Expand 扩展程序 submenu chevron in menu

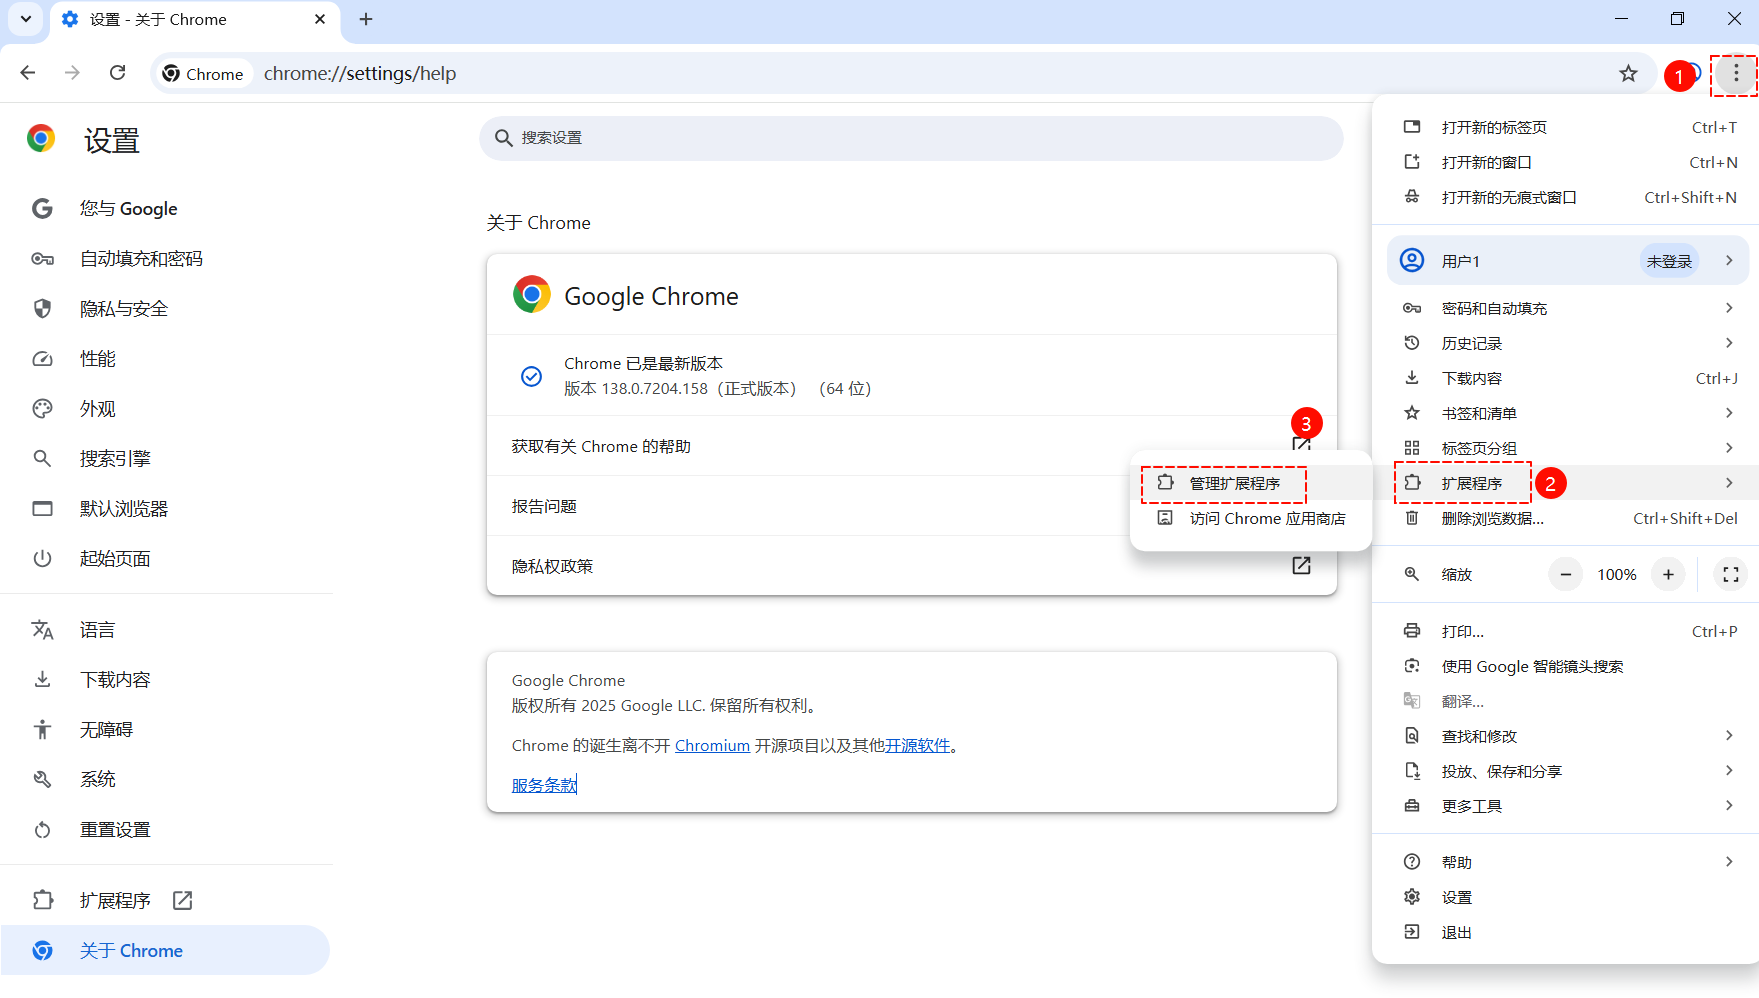tap(1729, 483)
